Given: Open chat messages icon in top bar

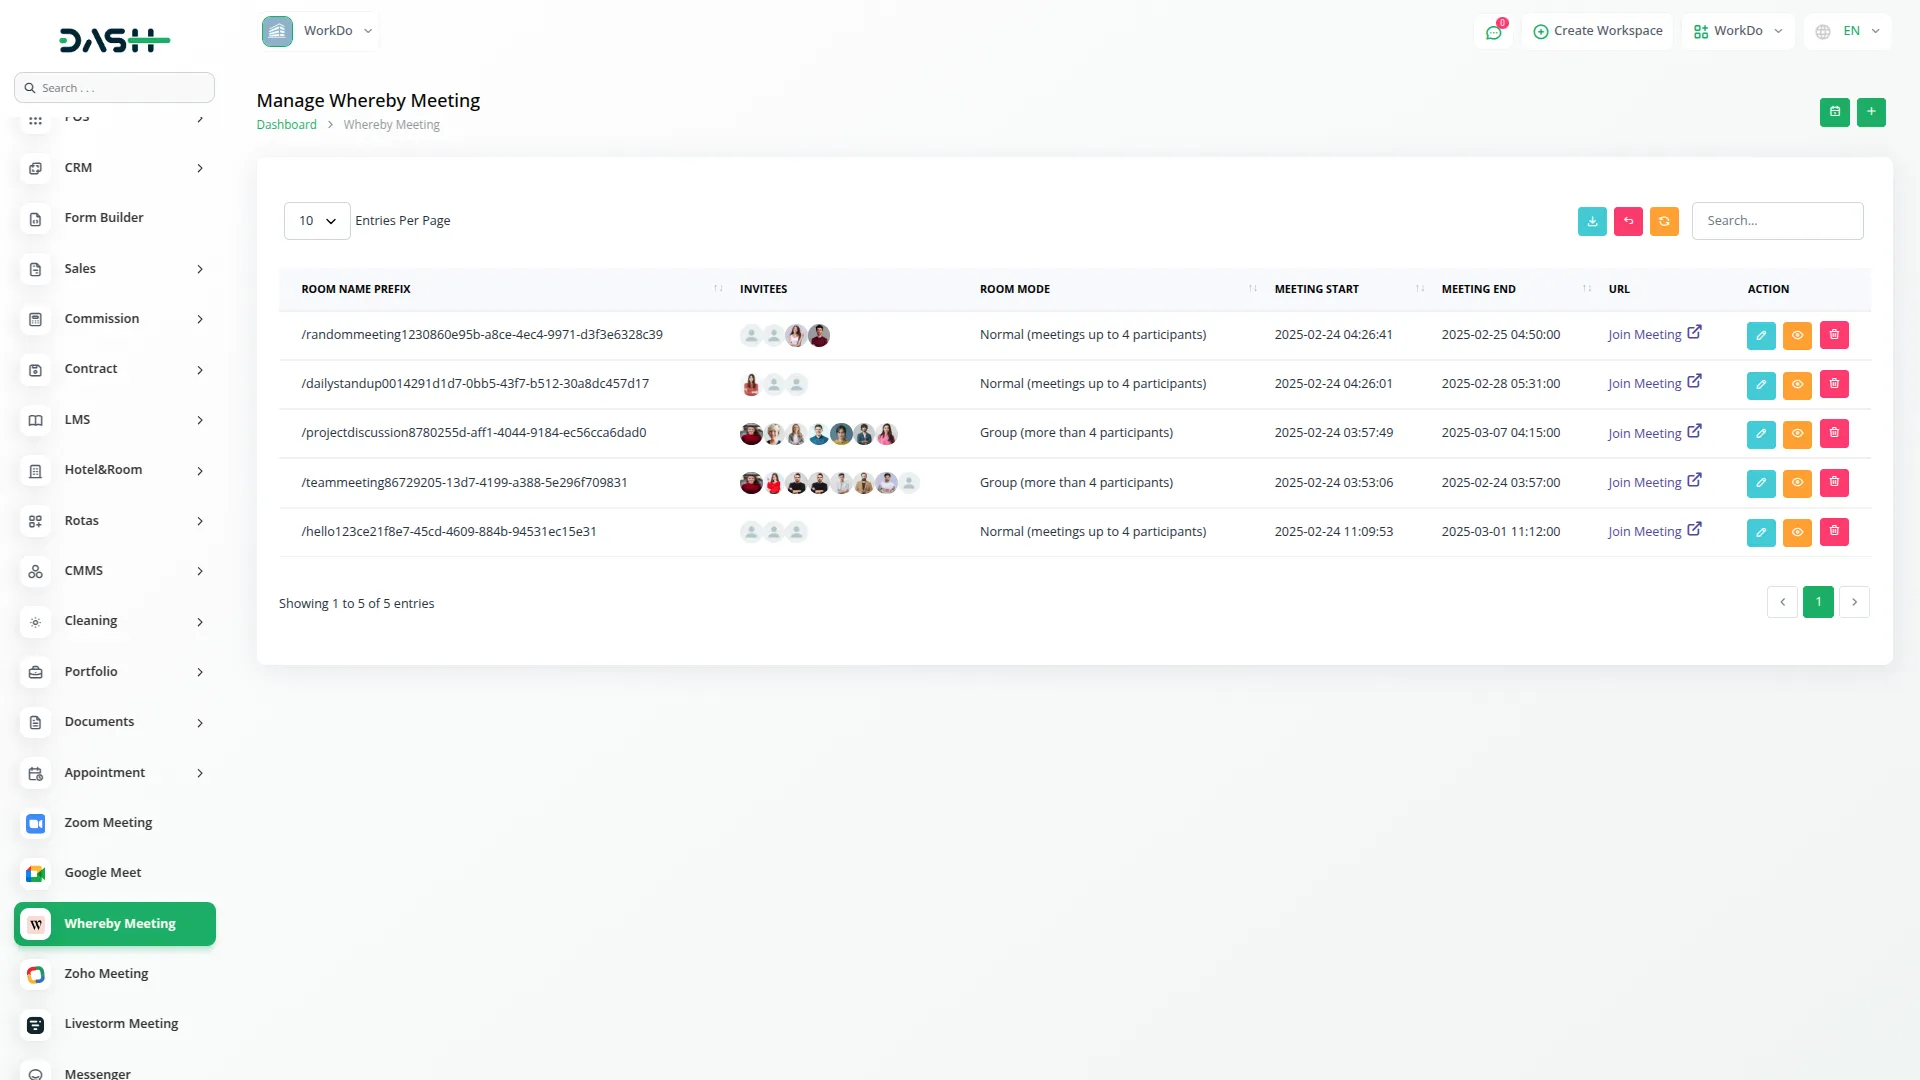Looking at the screenshot, I should pyautogui.click(x=1493, y=32).
